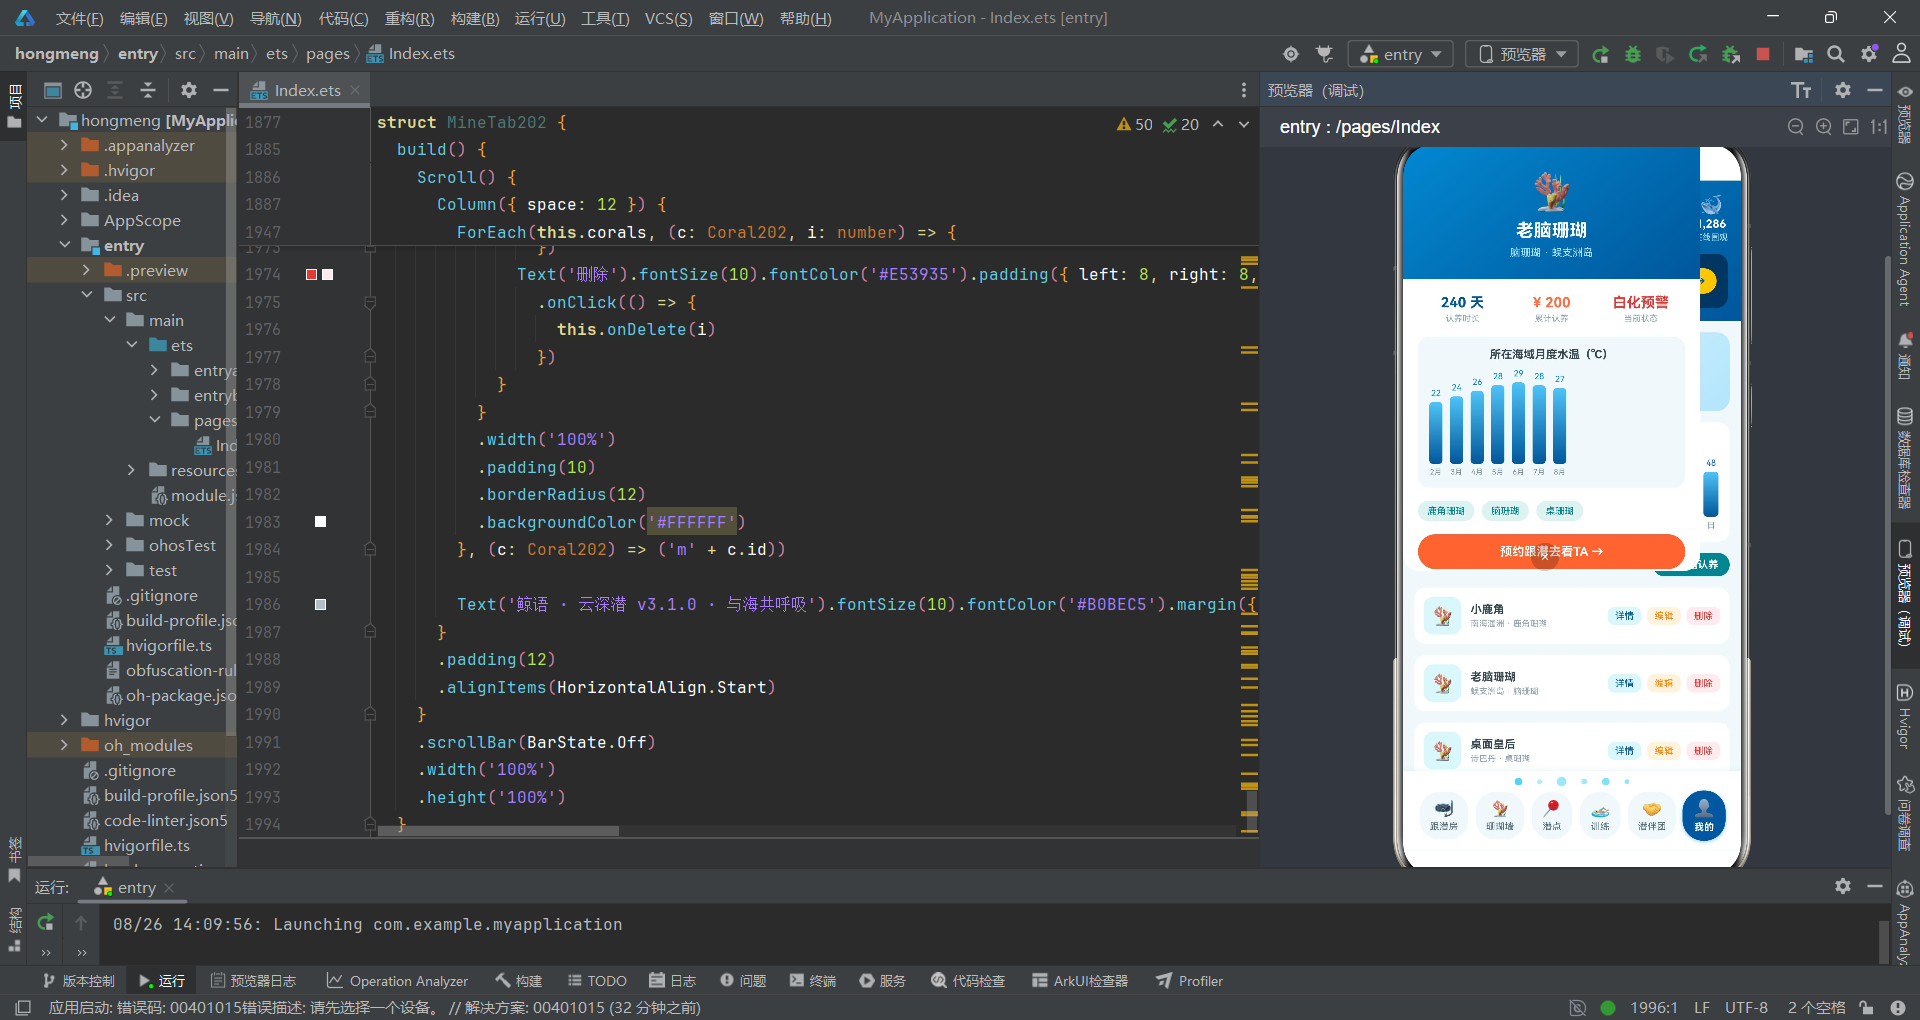The width and height of the screenshot is (1920, 1020).
Task: Open the 预览器 device dropdown
Action: tap(1522, 54)
